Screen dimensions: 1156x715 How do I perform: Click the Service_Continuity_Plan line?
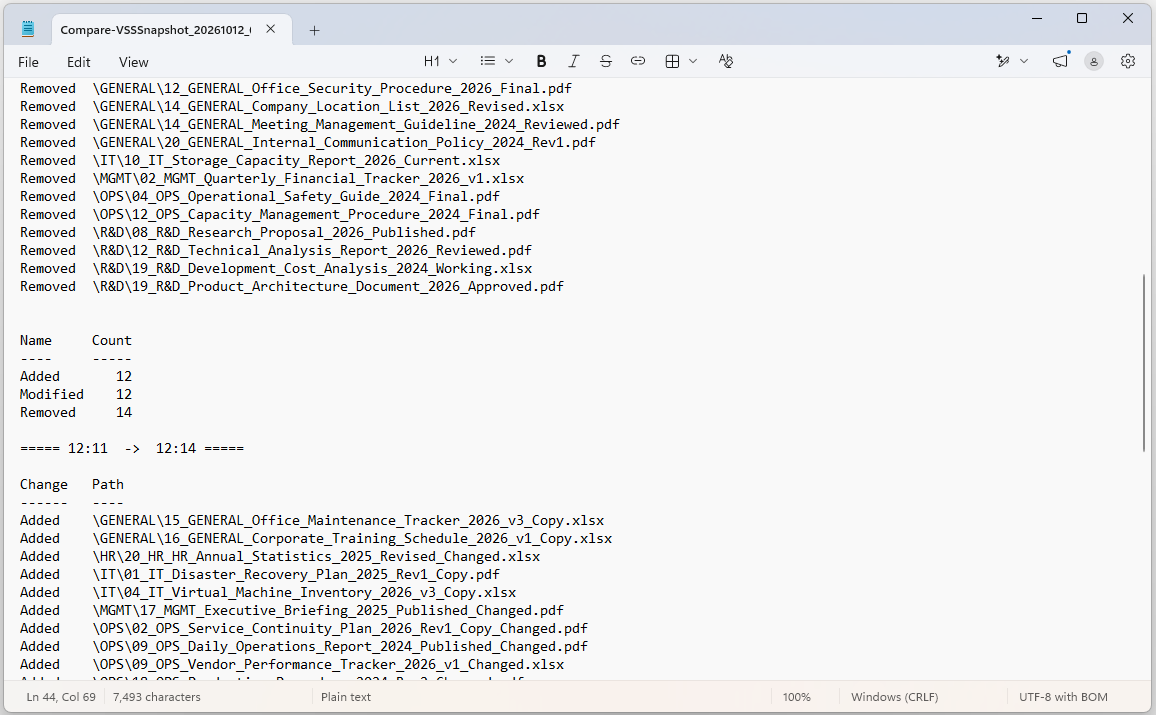tap(304, 629)
